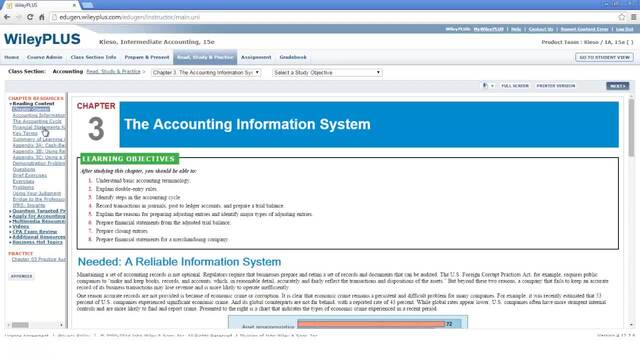Screen dimensions: 640x360
Task: Open the Bridge to the Profession link
Action: pos(39,199)
